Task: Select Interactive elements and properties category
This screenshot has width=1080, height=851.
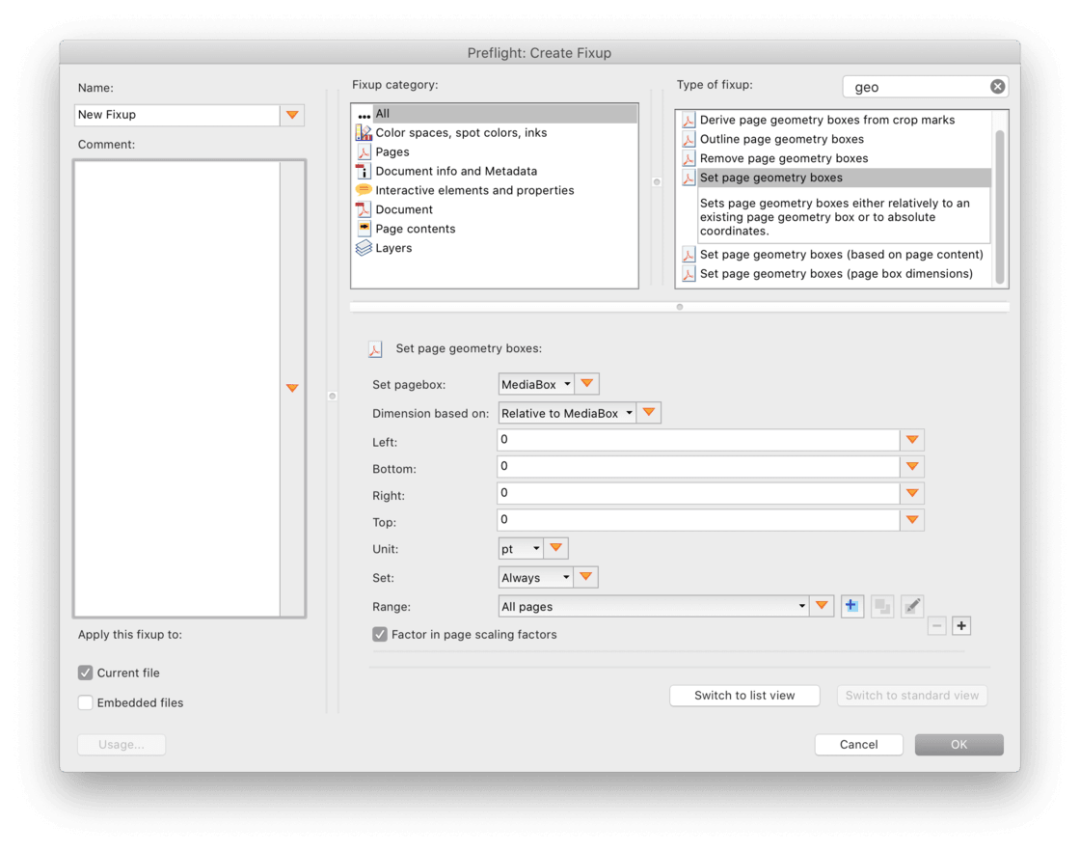Action: tap(495, 190)
